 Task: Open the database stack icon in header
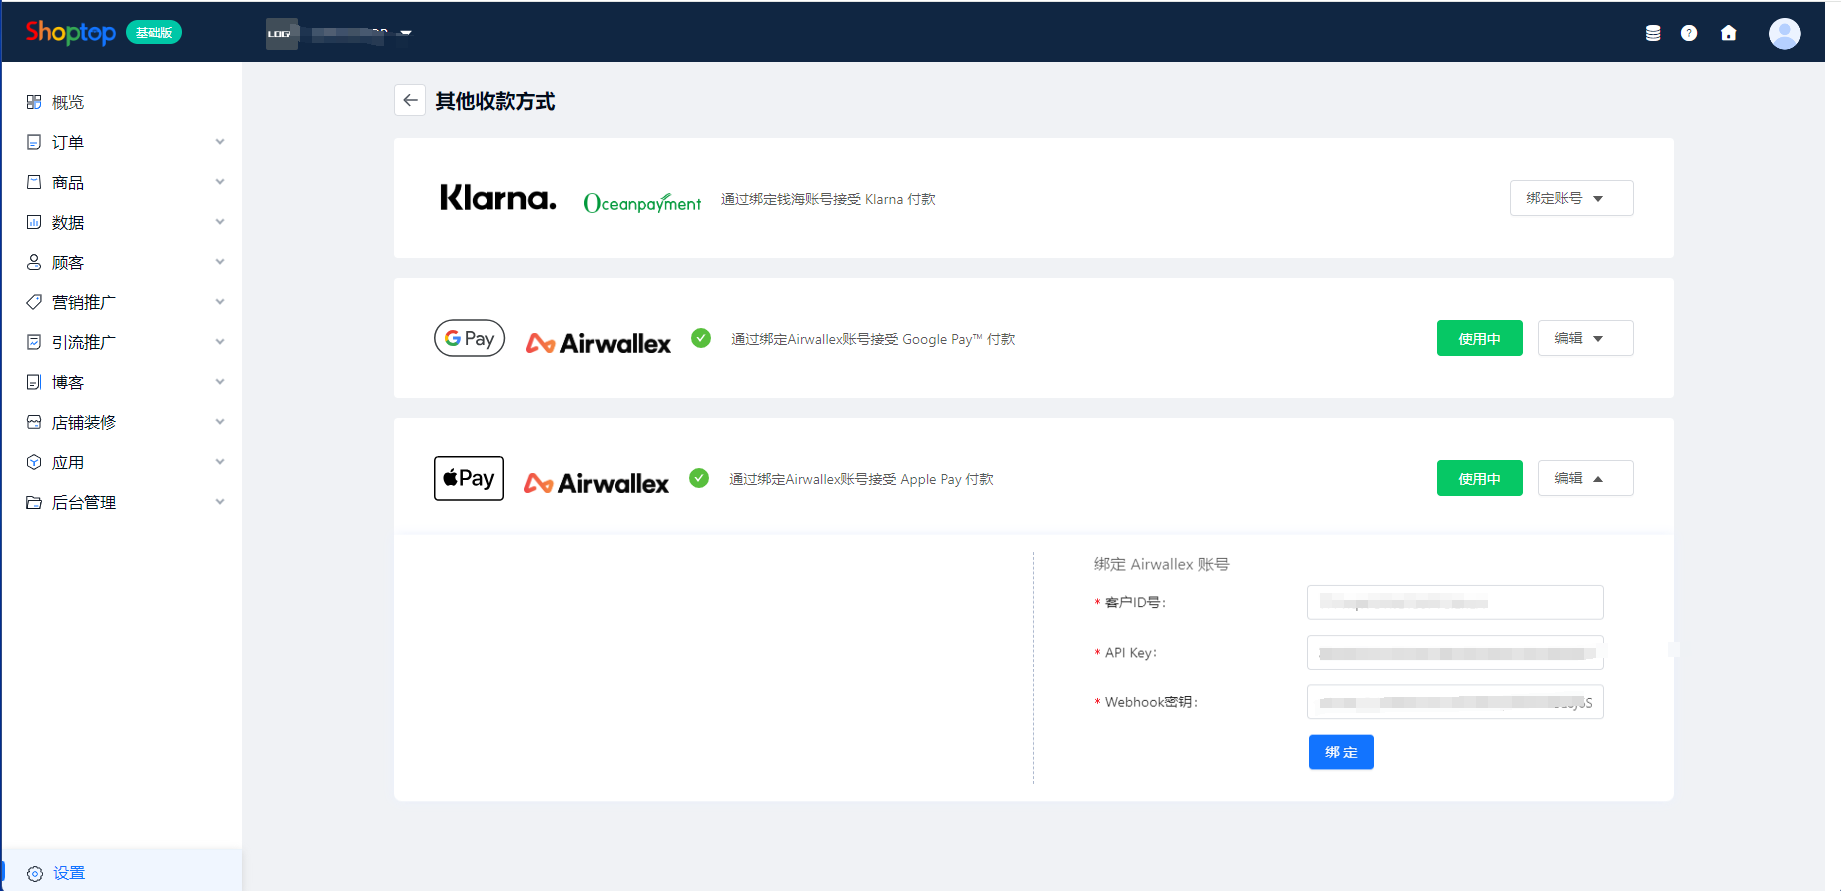pos(1653,33)
